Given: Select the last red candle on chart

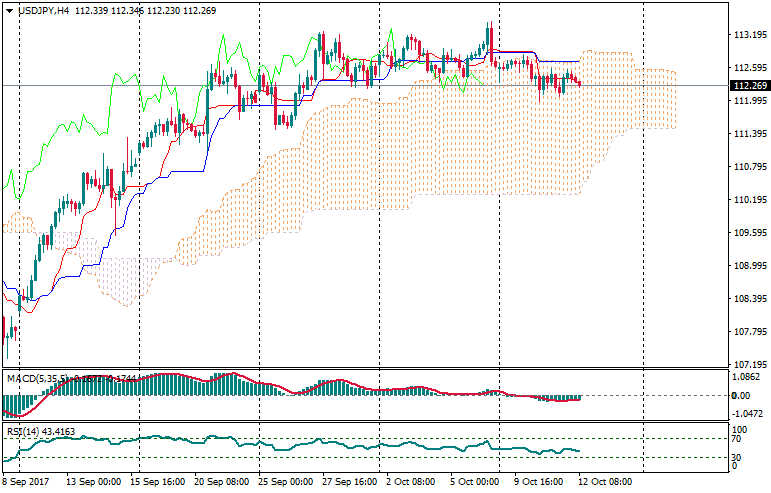Looking at the screenshot, I should 579,83.
